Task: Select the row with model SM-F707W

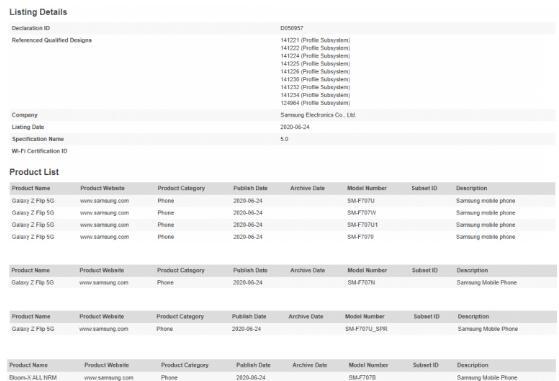Action: tap(282, 213)
